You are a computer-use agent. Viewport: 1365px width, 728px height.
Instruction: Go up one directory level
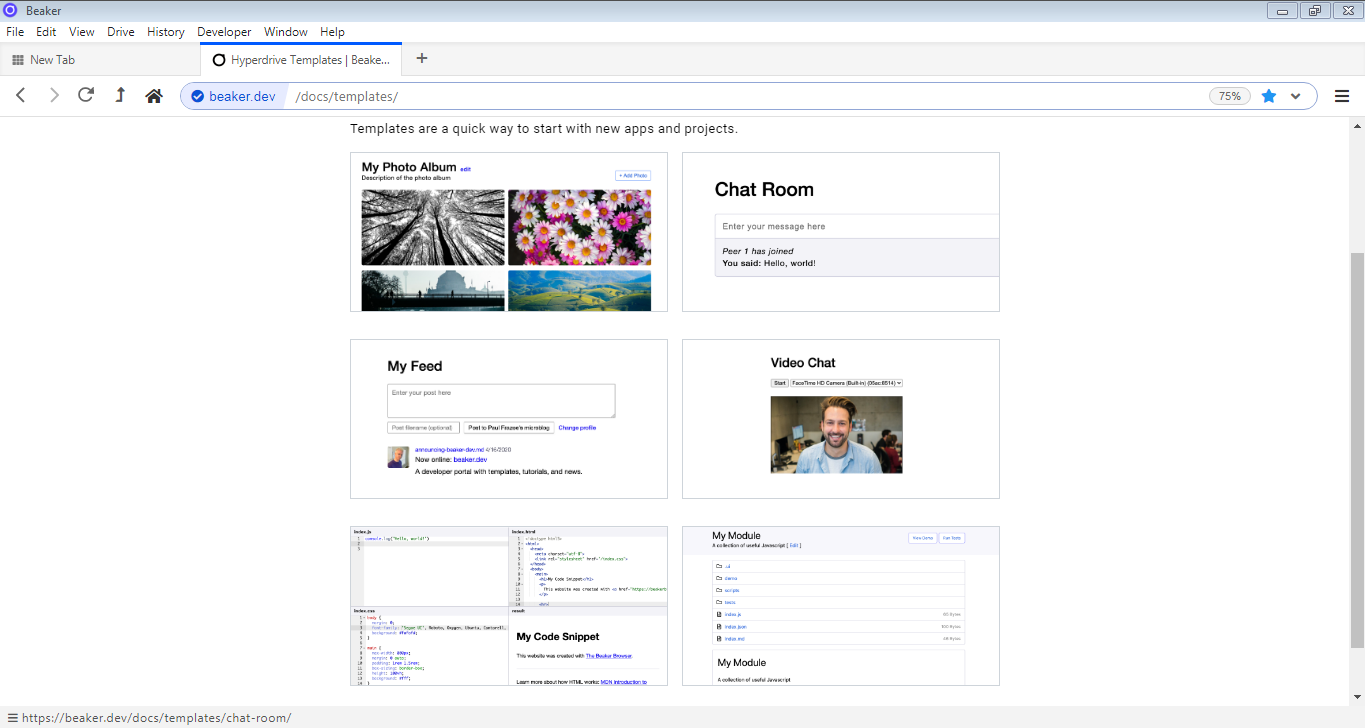(x=120, y=96)
